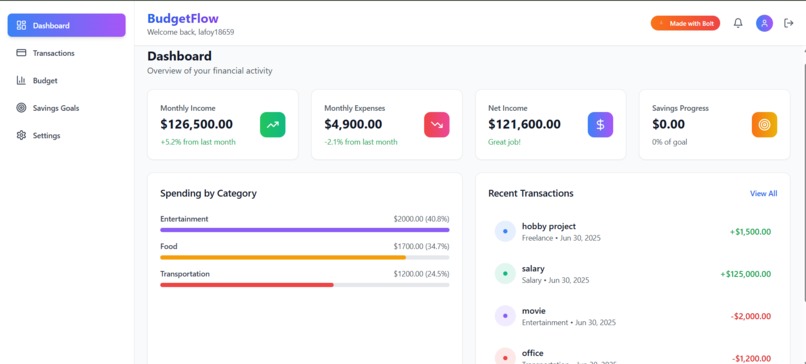Click the +$1,500.00 amount
806x364 pixels.
coord(750,232)
